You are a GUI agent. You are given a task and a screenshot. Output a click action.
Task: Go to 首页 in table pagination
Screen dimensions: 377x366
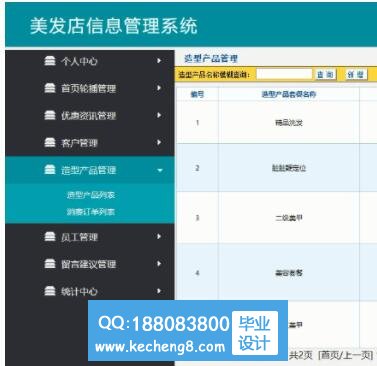pos(329,355)
